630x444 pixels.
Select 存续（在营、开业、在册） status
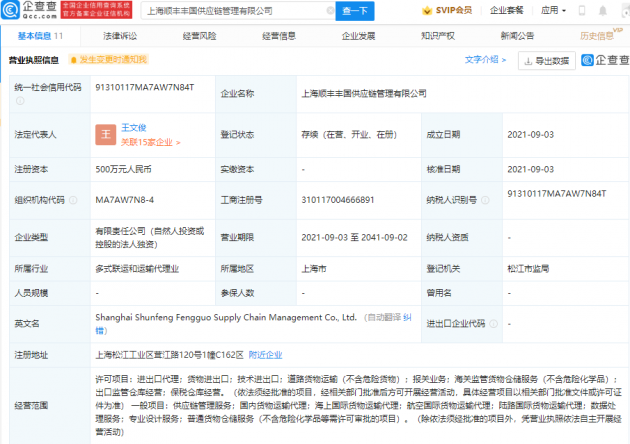click(349, 135)
